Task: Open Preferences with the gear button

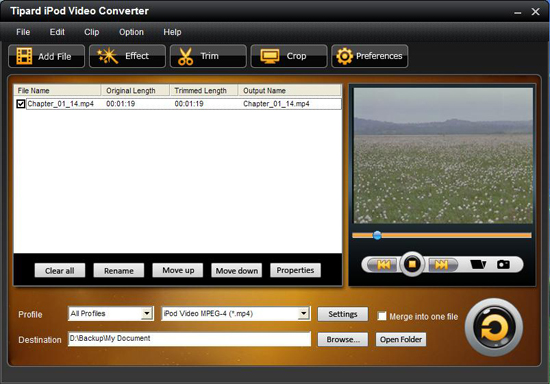Action: (x=369, y=56)
